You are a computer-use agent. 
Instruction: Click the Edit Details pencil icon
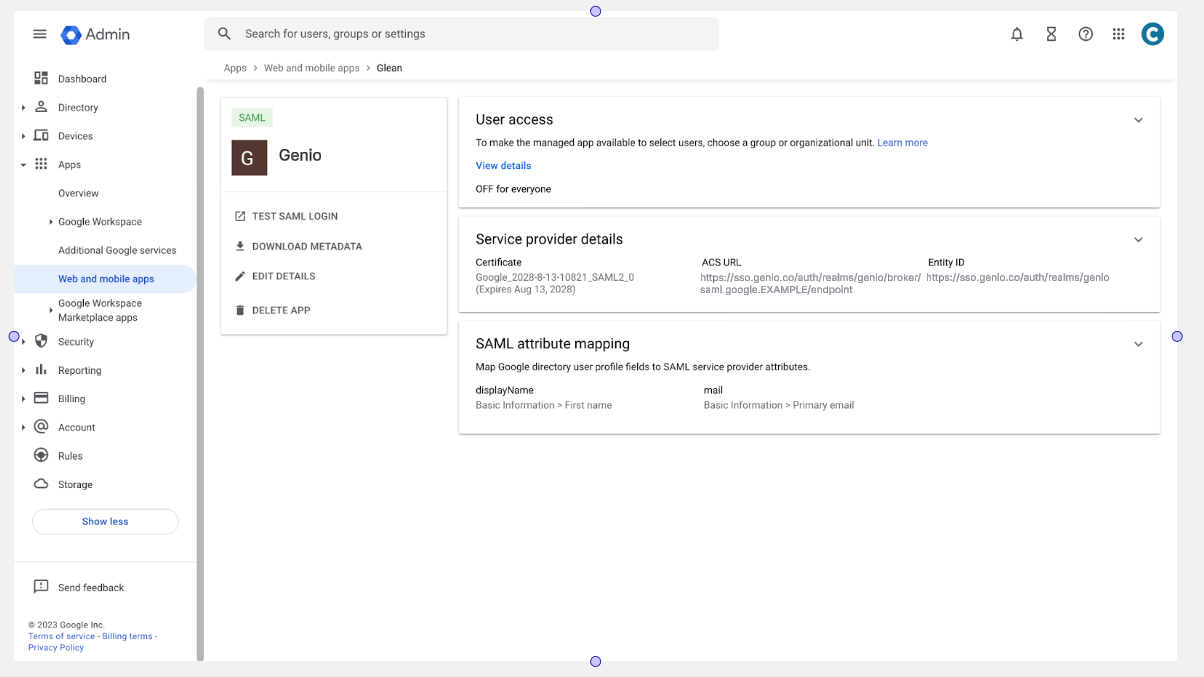[240, 276]
